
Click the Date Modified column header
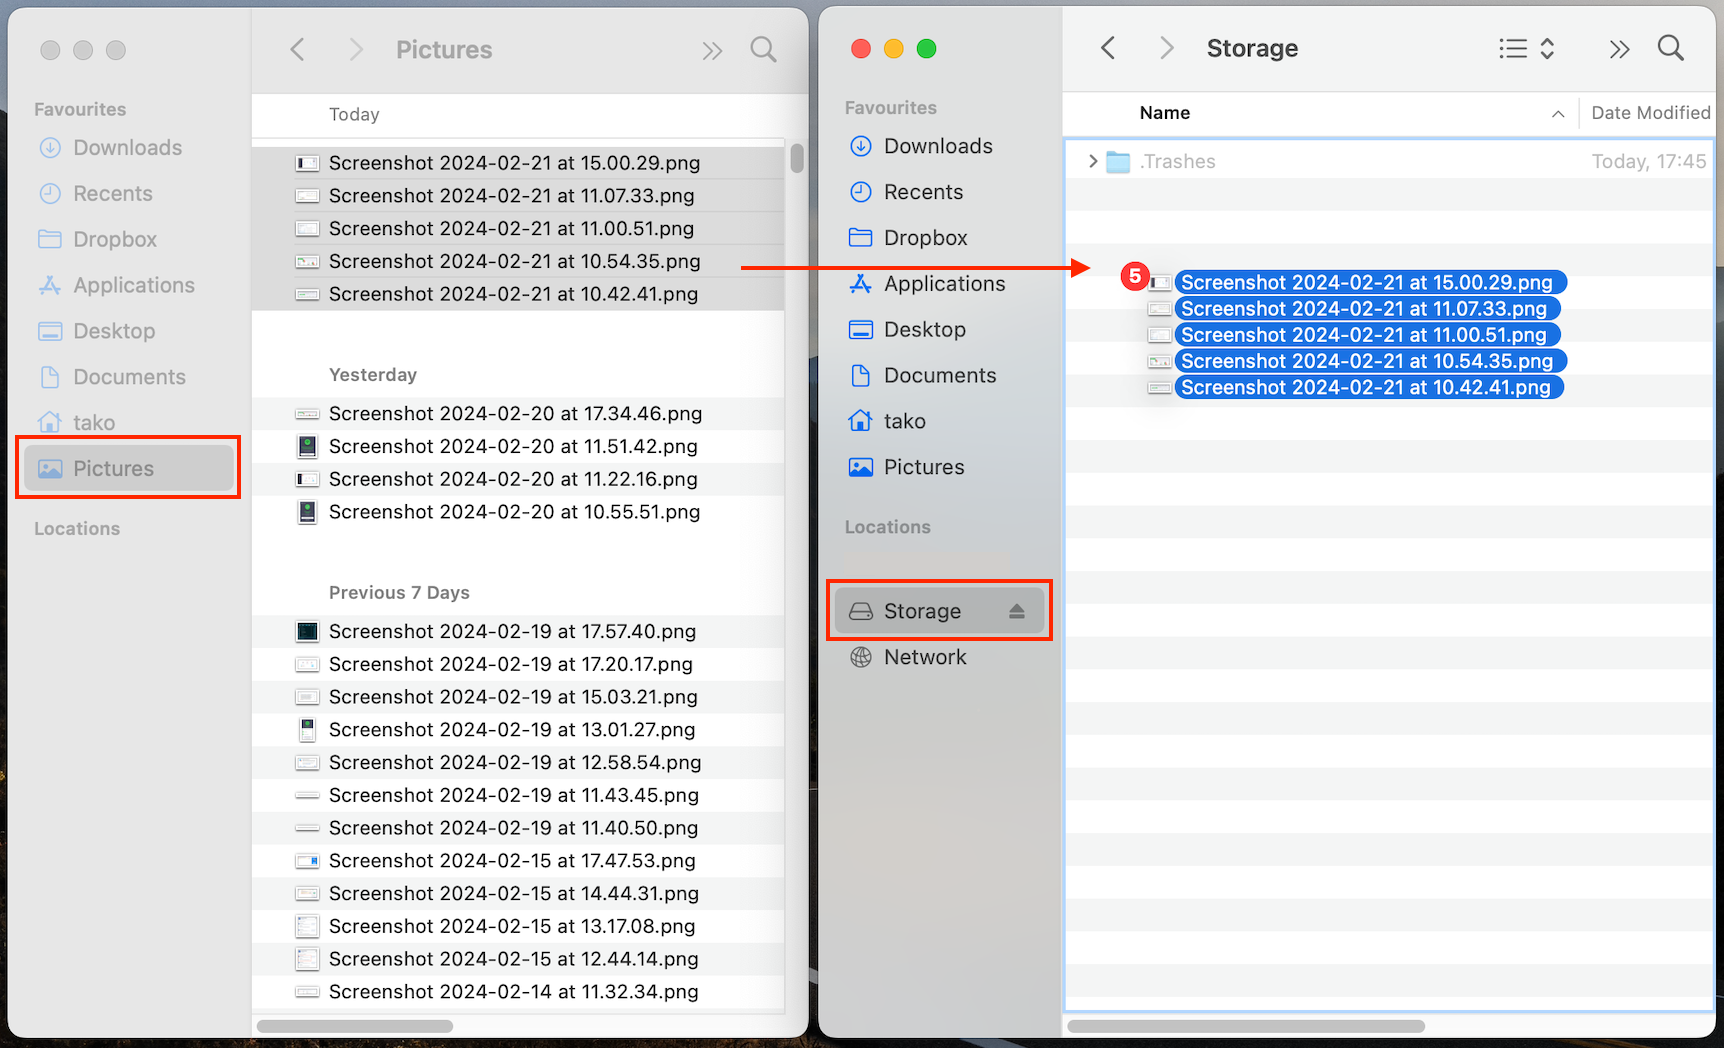click(1648, 113)
